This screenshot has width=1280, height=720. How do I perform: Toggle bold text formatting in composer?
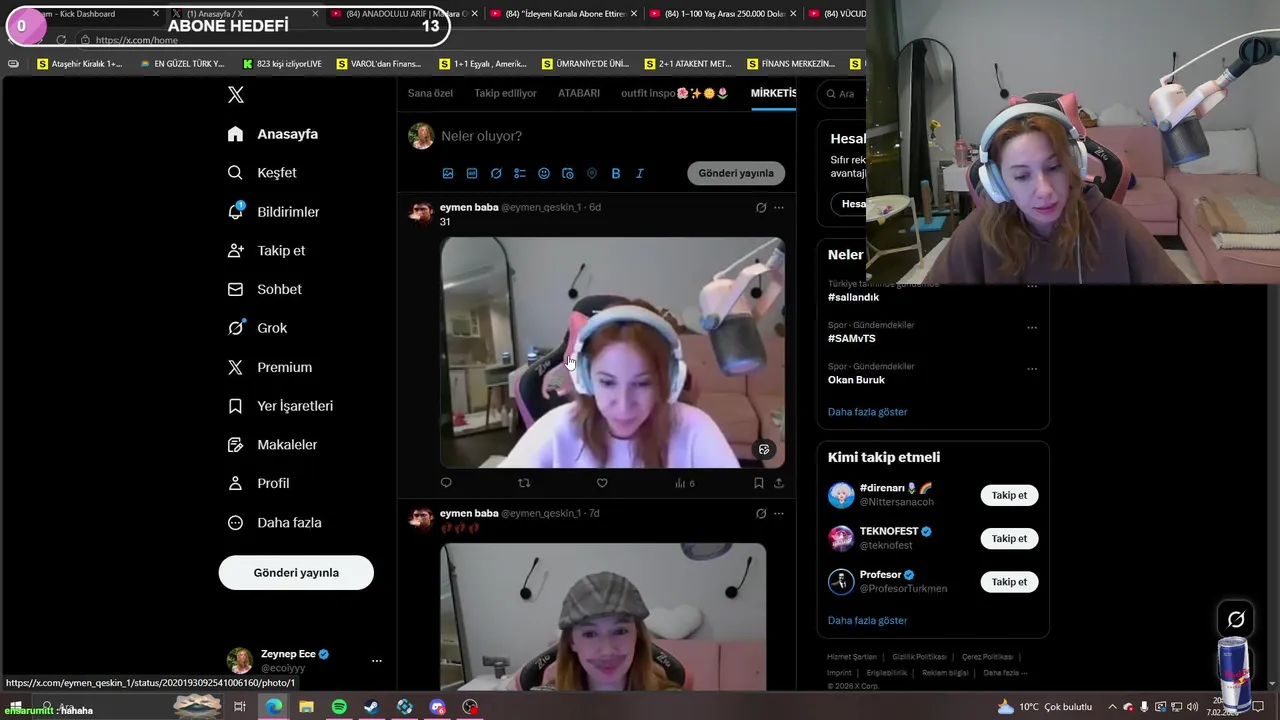tap(616, 173)
